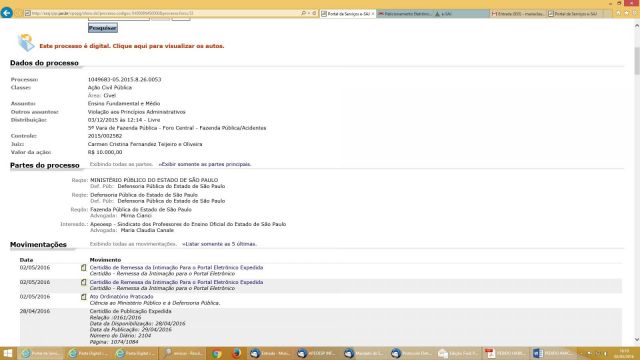The image size is (640, 360).
Task: Go back with the browser back arrow
Action: pos(7,13)
